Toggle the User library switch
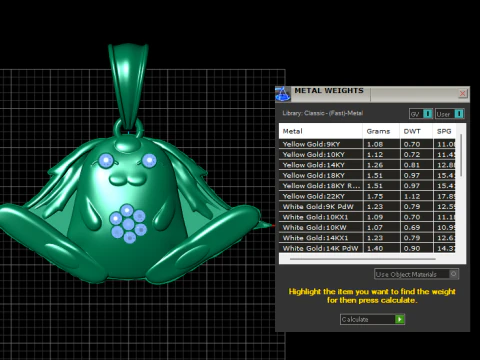The height and width of the screenshot is (360, 480). tap(450, 114)
